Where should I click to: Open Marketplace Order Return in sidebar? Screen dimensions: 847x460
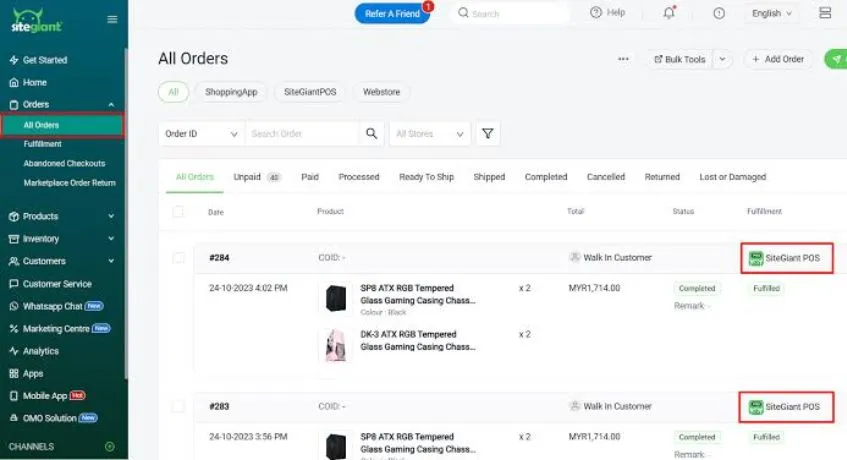69,183
